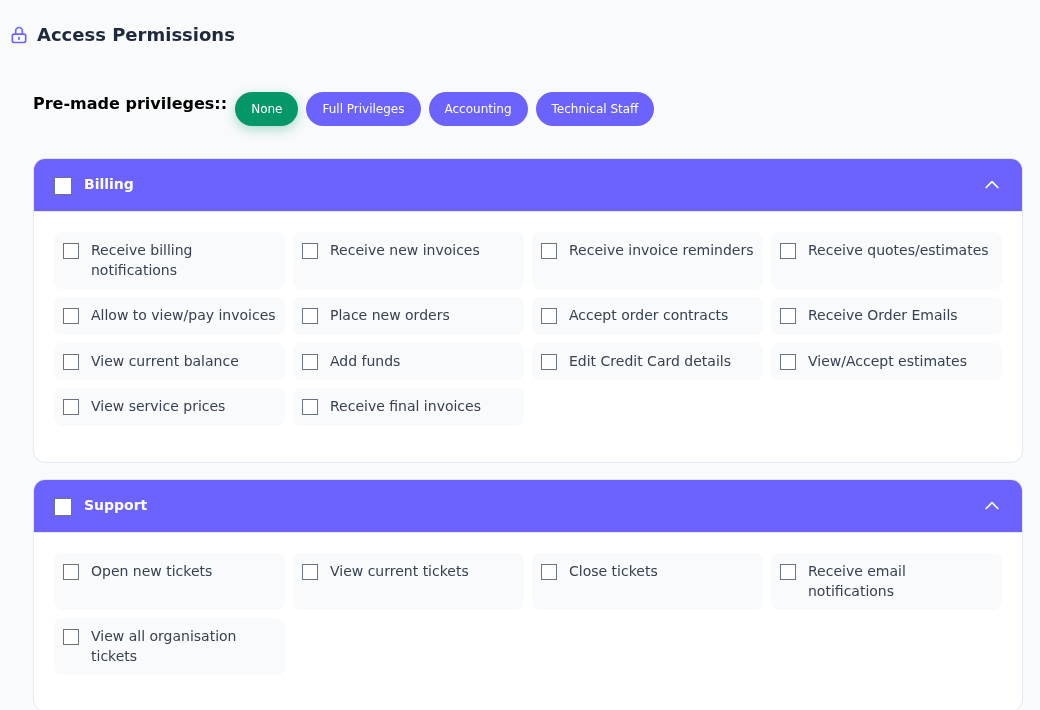Viewport: 1040px width, 710px height.
Task: Check the Billing section master checkbox
Action: [x=63, y=186]
